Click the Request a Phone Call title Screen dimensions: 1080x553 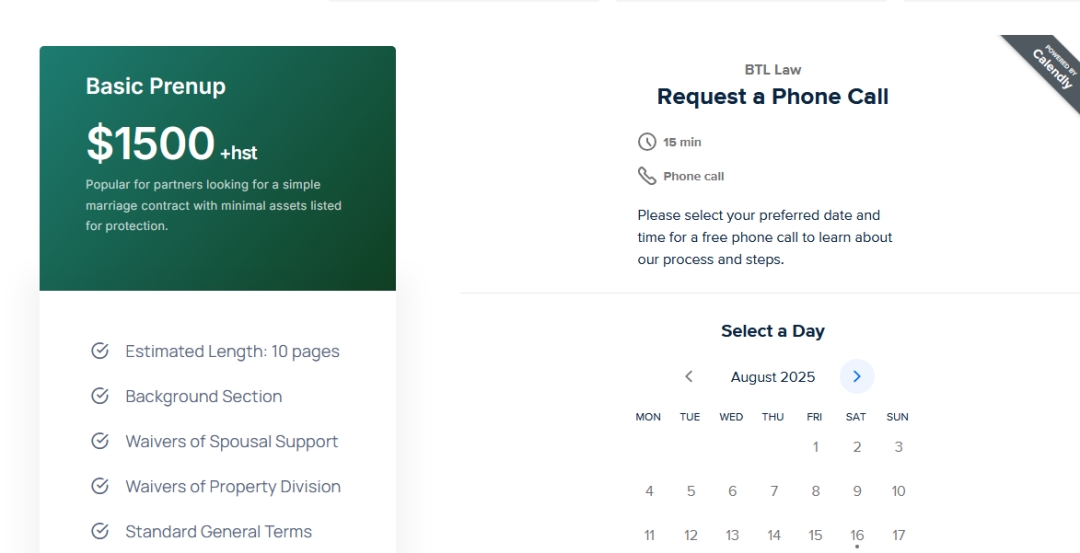773,96
